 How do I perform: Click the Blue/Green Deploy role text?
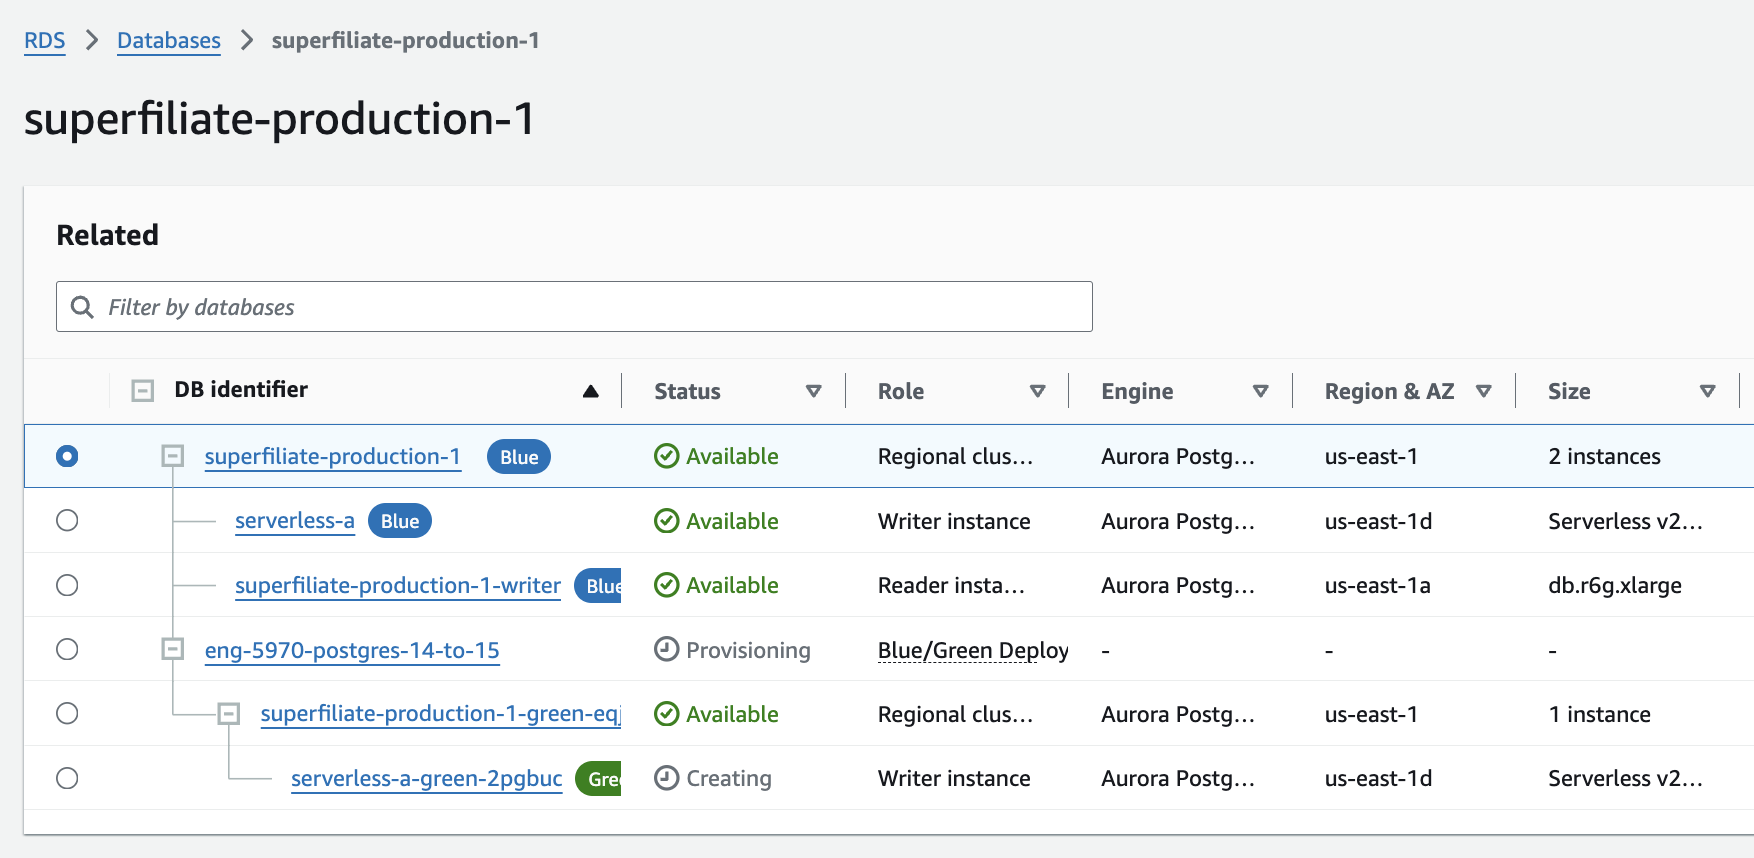click(x=973, y=650)
